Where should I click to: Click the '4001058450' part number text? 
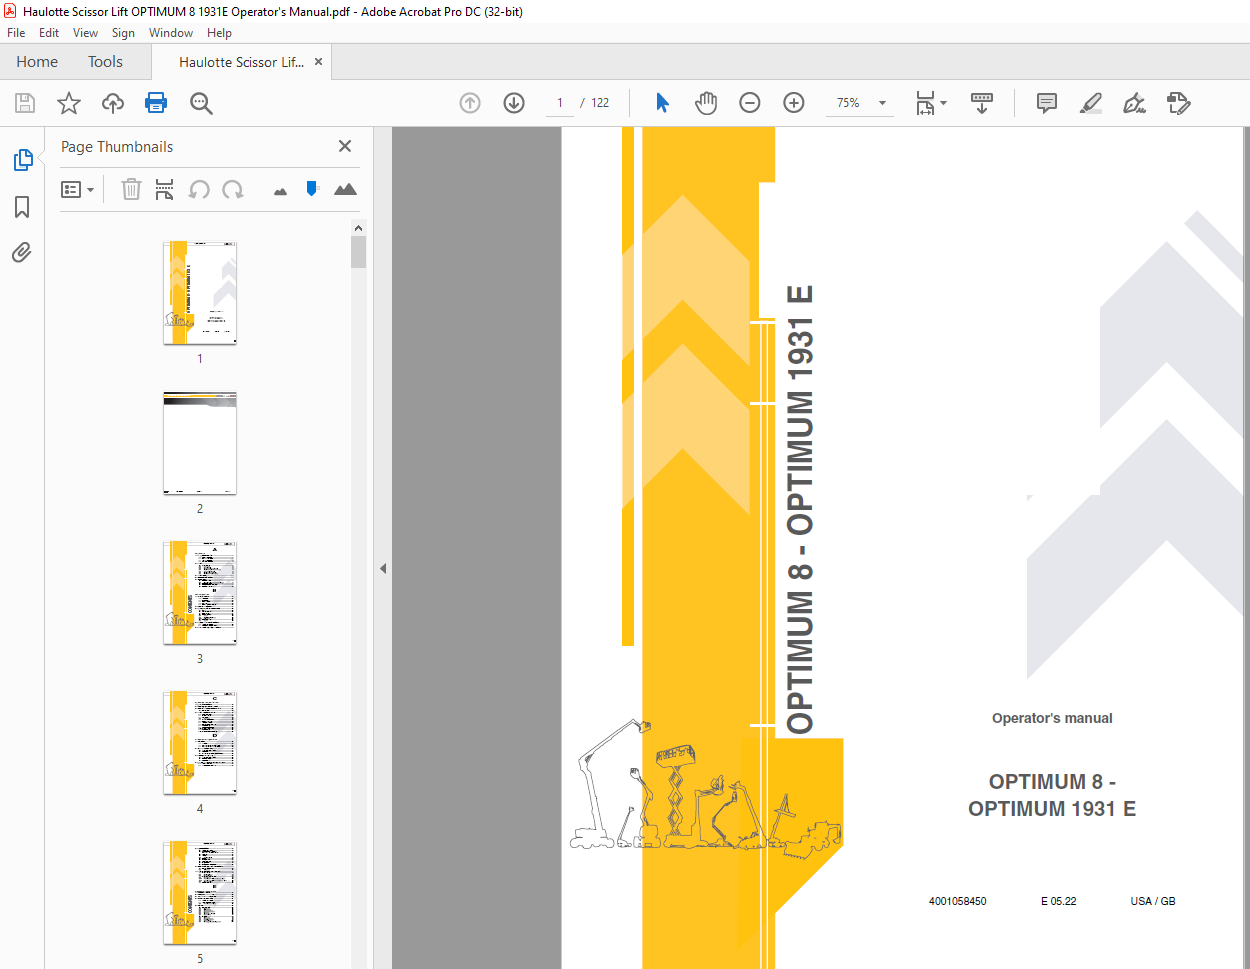tap(957, 901)
